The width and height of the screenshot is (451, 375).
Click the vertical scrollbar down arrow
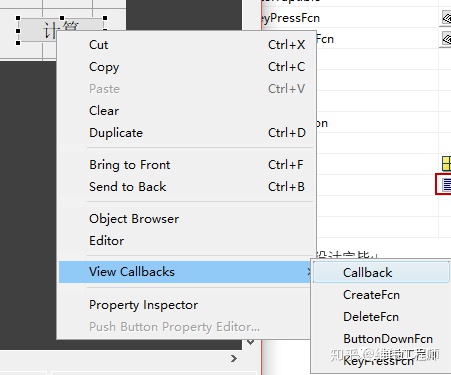tap(251, 342)
